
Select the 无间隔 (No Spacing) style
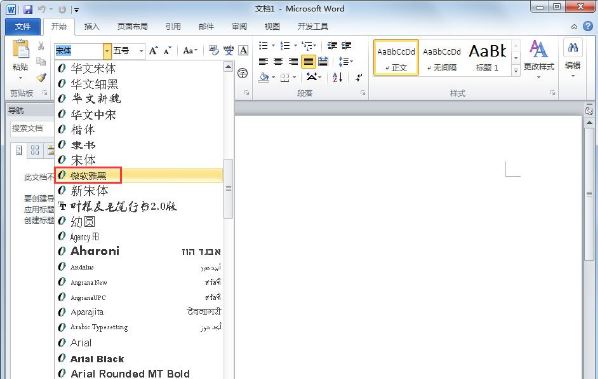[x=442, y=58]
